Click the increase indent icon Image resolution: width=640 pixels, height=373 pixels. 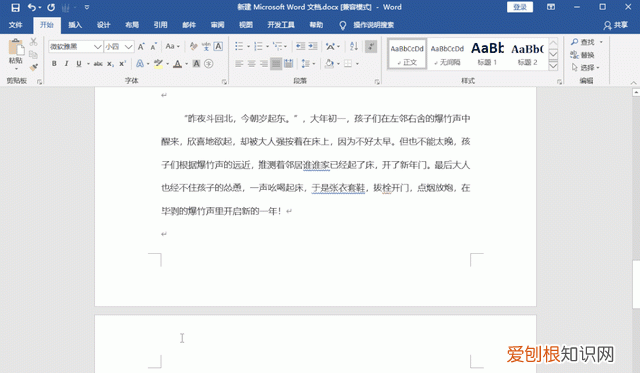coord(313,47)
